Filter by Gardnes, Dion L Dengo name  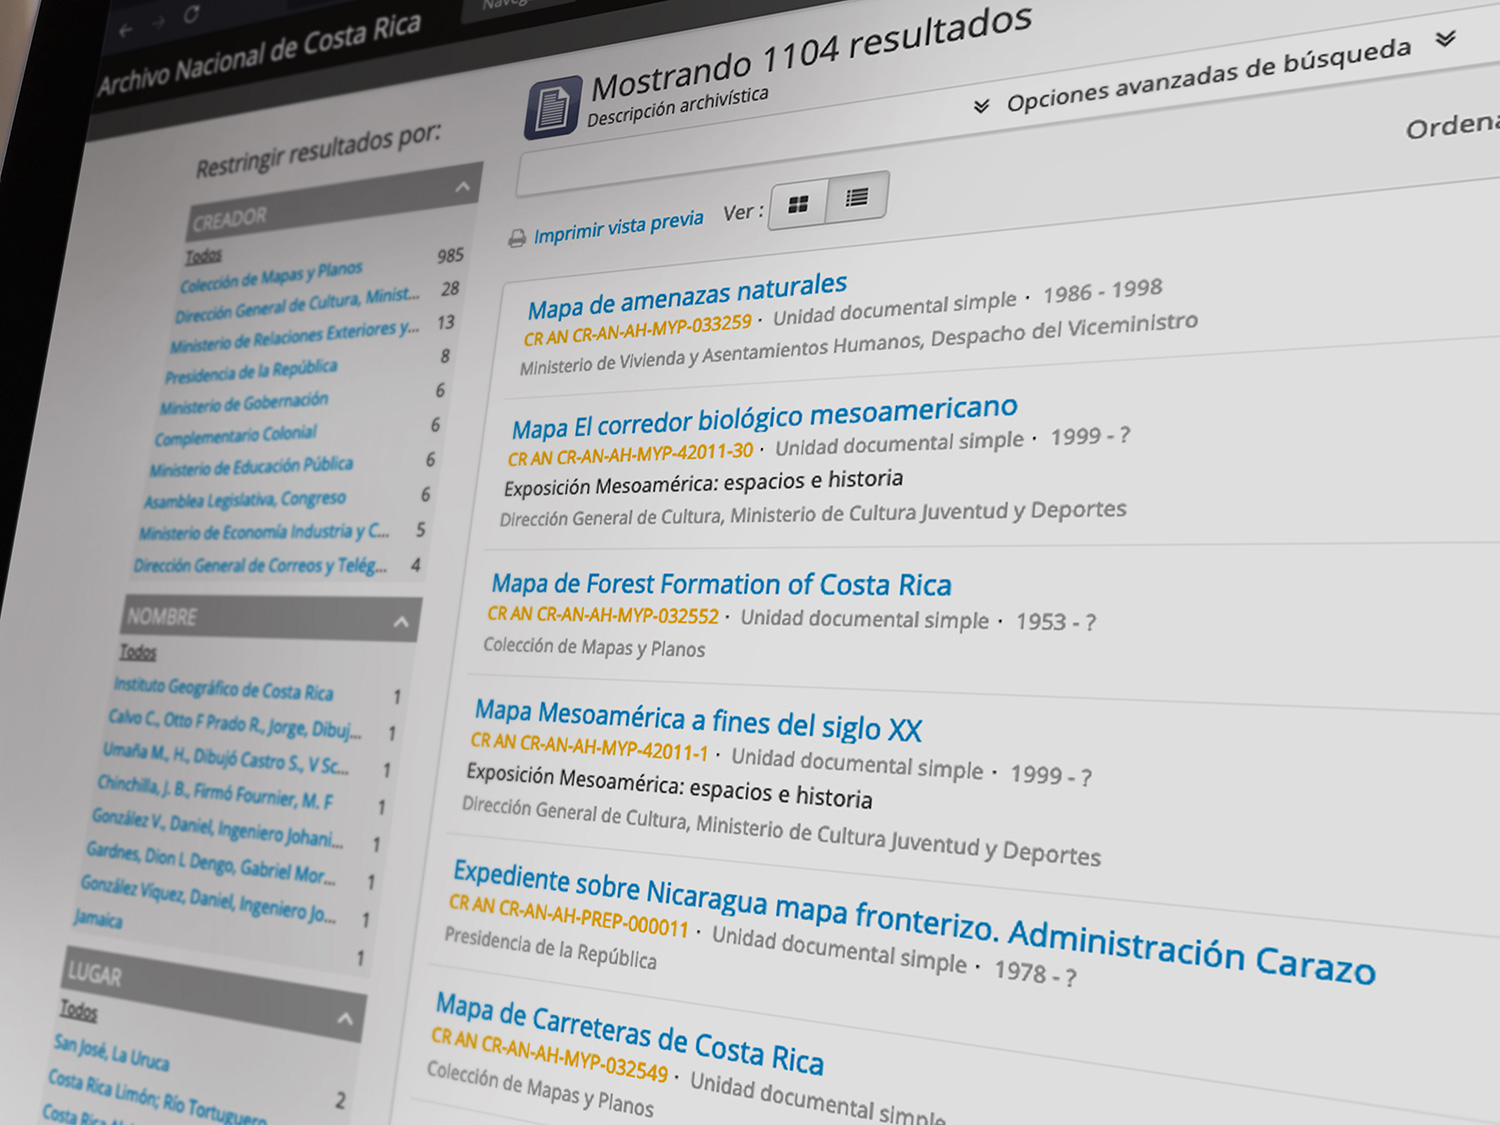coord(211,863)
